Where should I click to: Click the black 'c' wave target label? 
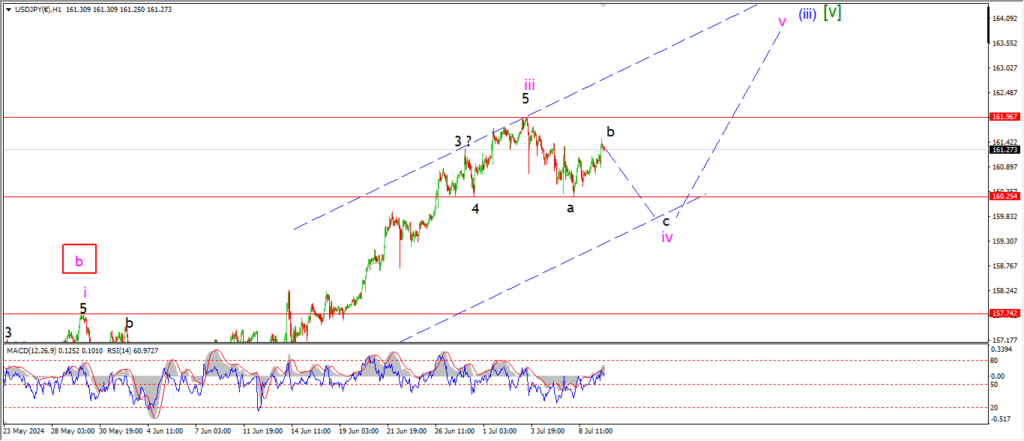pyautogui.click(x=666, y=220)
